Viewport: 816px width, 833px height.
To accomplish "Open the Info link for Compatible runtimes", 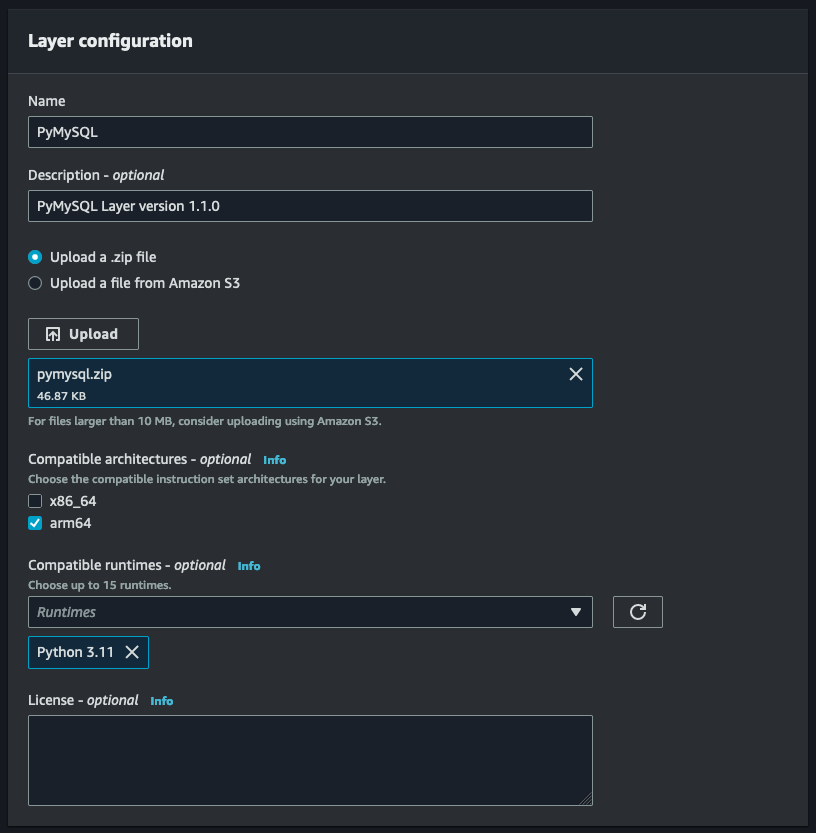I will pyautogui.click(x=248, y=565).
